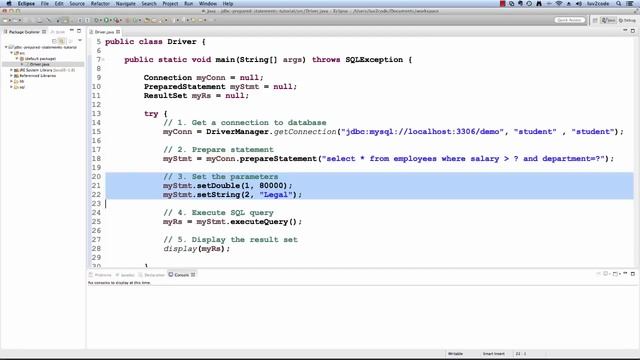Open the Edit menu
640x360 pixels.
point(59,4)
